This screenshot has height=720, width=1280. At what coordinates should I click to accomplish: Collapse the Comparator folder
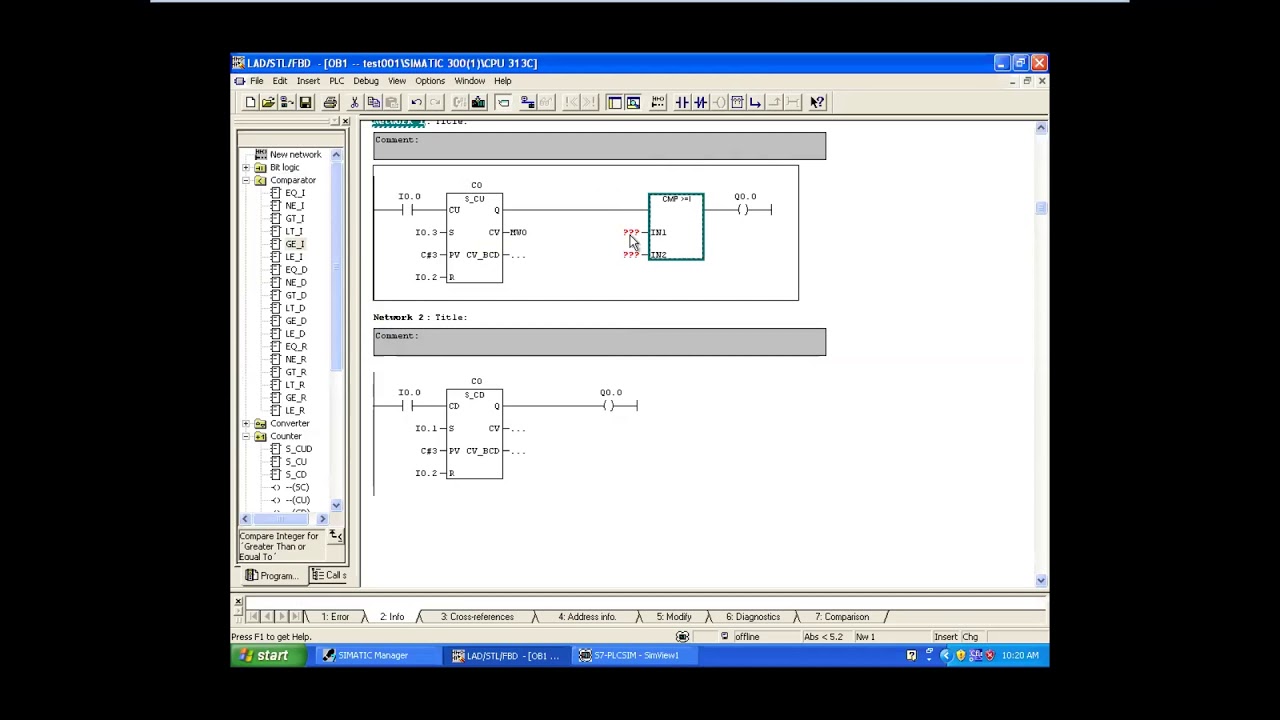click(x=246, y=180)
